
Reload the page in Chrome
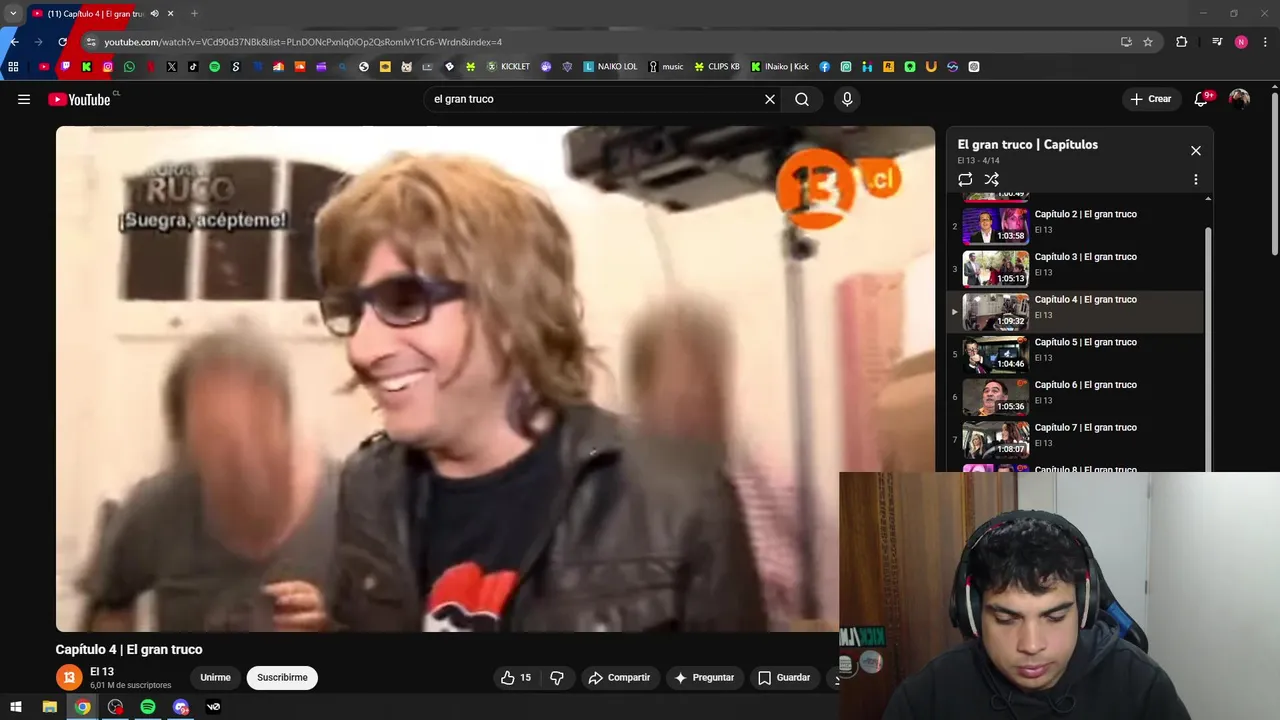tap(62, 42)
